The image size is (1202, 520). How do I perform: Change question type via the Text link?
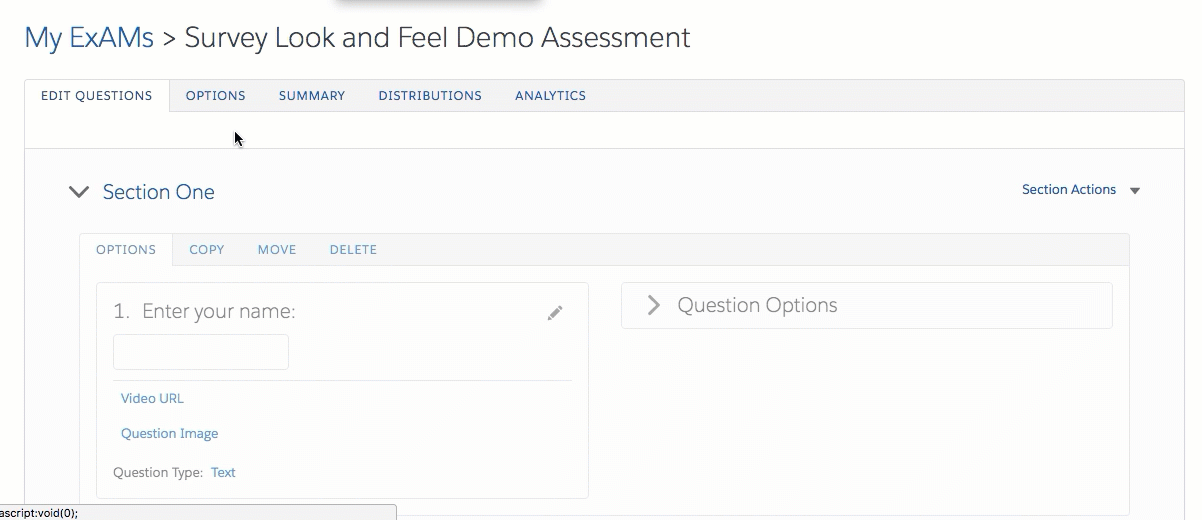pyautogui.click(x=223, y=473)
